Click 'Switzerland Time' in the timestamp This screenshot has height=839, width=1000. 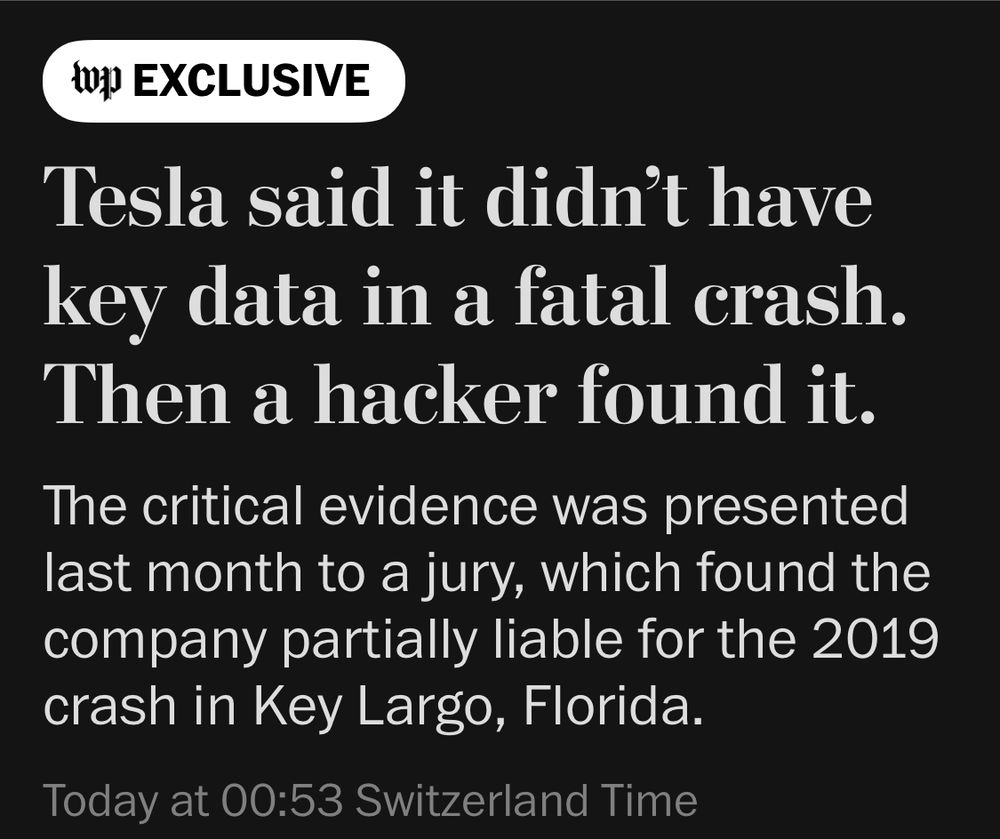(526, 799)
